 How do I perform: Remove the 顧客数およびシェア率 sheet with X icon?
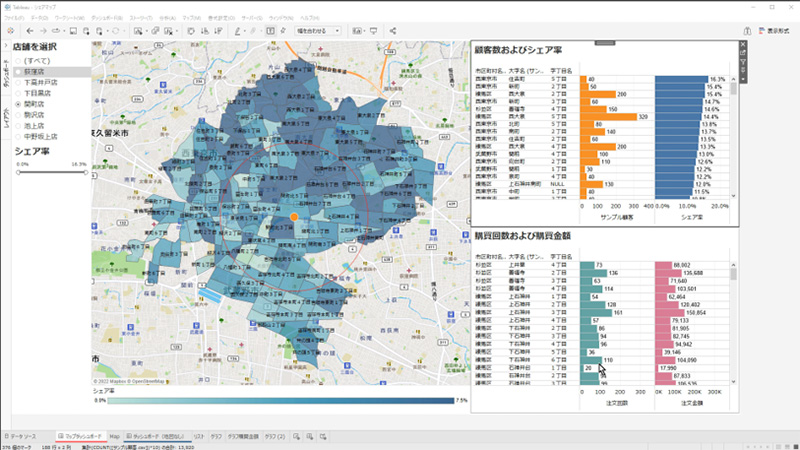pos(742,46)
